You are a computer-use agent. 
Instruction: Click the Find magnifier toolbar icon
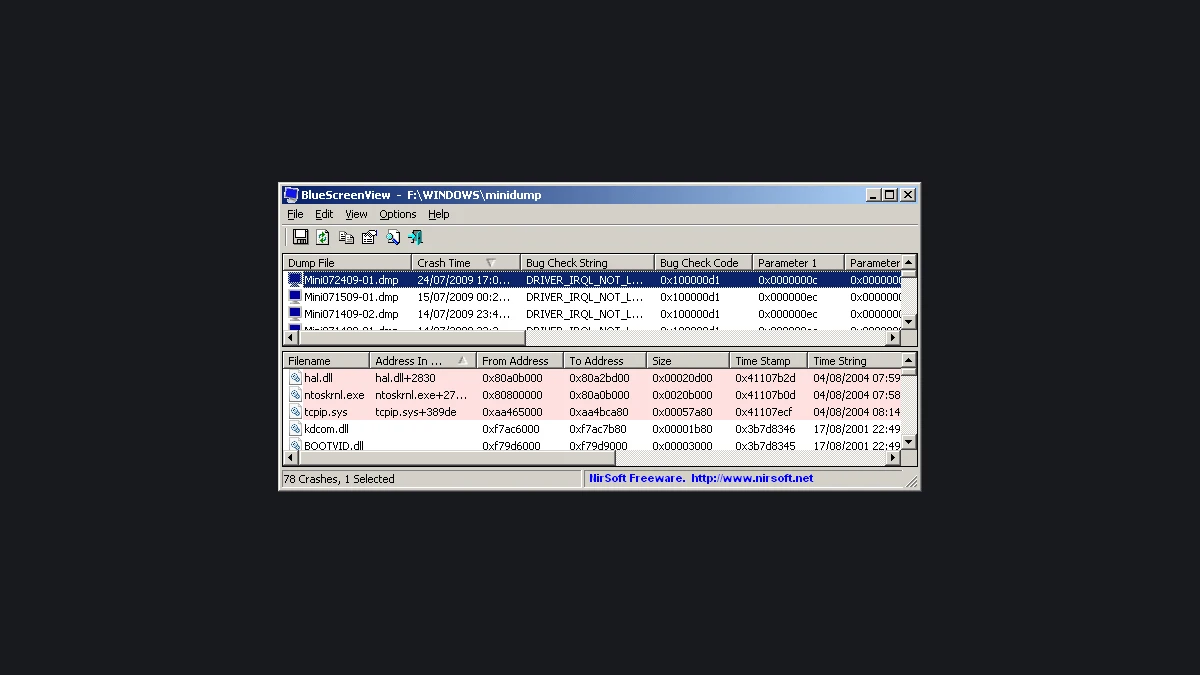(x=392, y=237)
